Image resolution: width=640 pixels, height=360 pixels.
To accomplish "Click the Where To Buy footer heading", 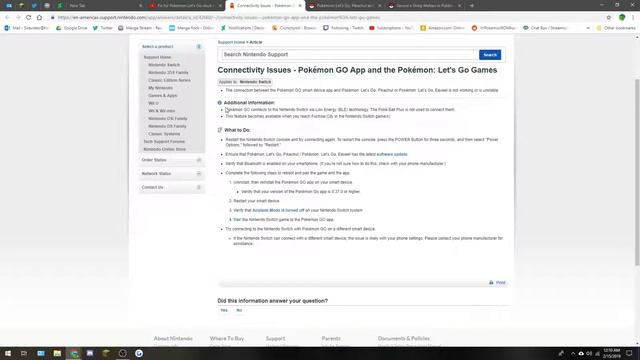I will click(x=227, y=338).
